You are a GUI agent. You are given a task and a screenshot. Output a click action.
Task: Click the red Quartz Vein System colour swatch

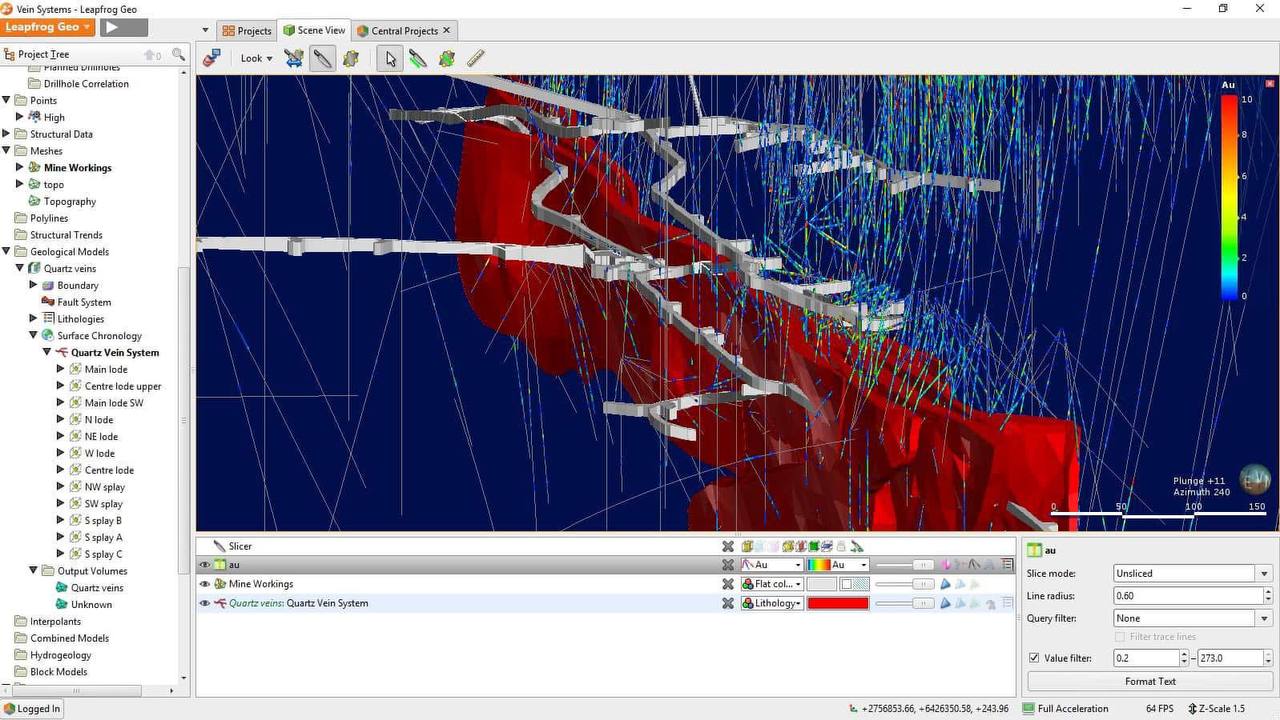[838, 603]
